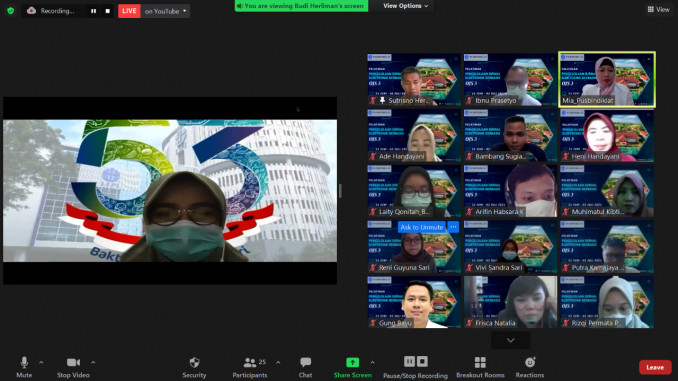The width and height of the screenshot is (678, 381).
Task: Click the shared screen video area
Action: (170, 191)
